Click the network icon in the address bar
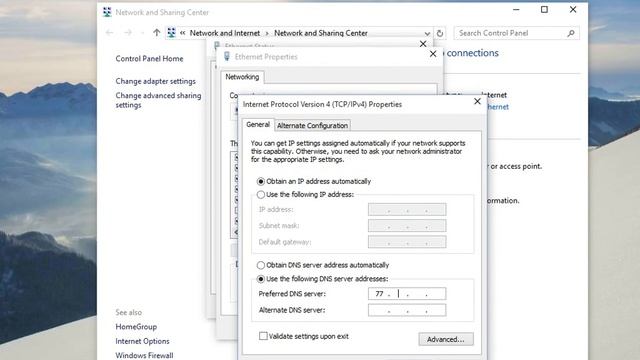This screenshot has height=360, width=640. coord(171,33)
